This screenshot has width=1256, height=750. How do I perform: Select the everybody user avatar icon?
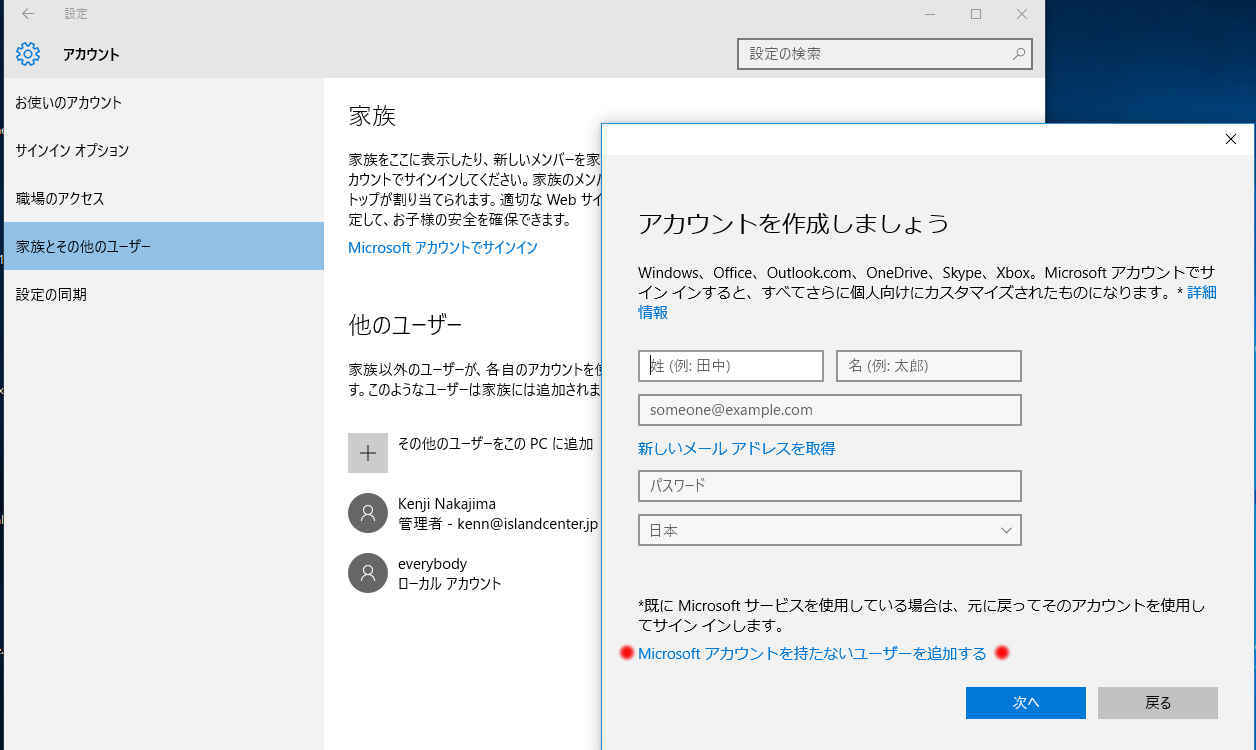click(368, 573)
